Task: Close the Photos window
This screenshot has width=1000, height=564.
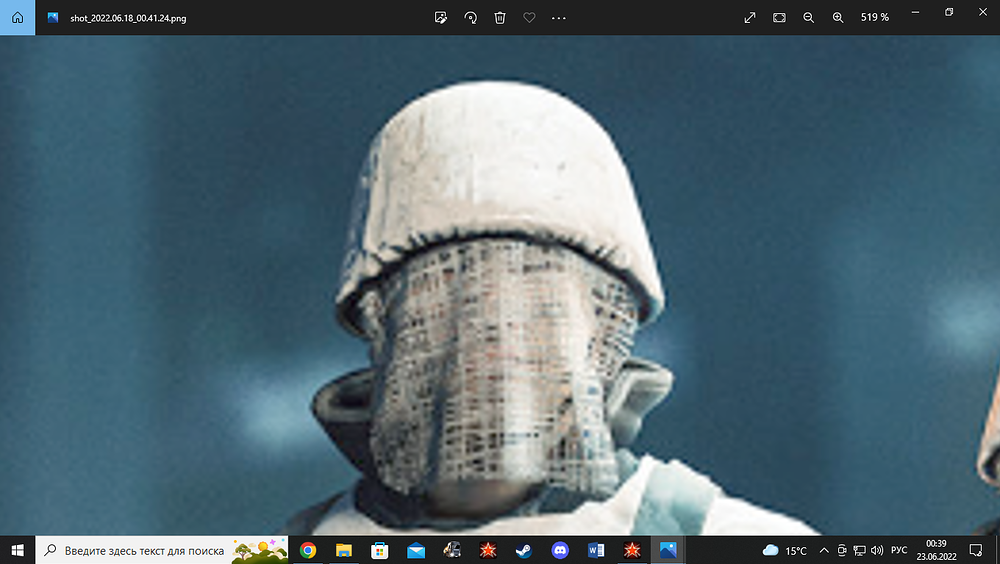Action: click(983, 12)
